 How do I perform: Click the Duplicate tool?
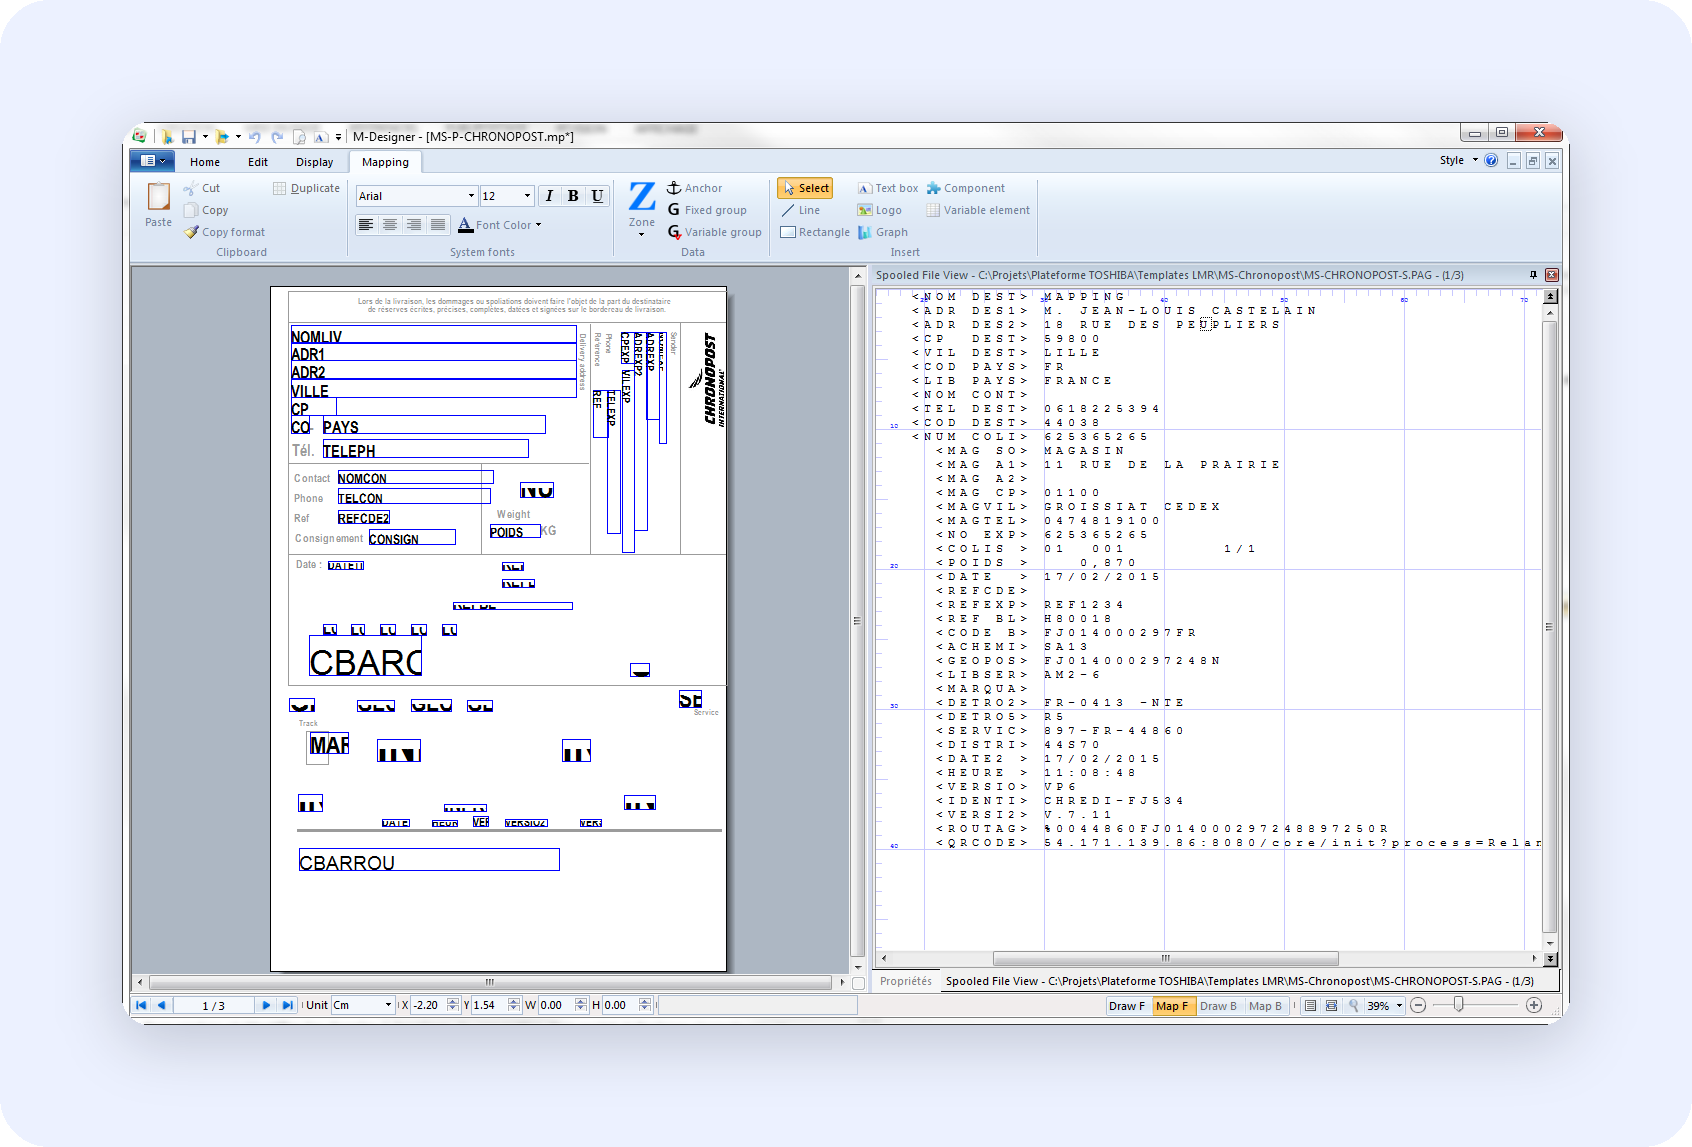[x=306, y=188]
